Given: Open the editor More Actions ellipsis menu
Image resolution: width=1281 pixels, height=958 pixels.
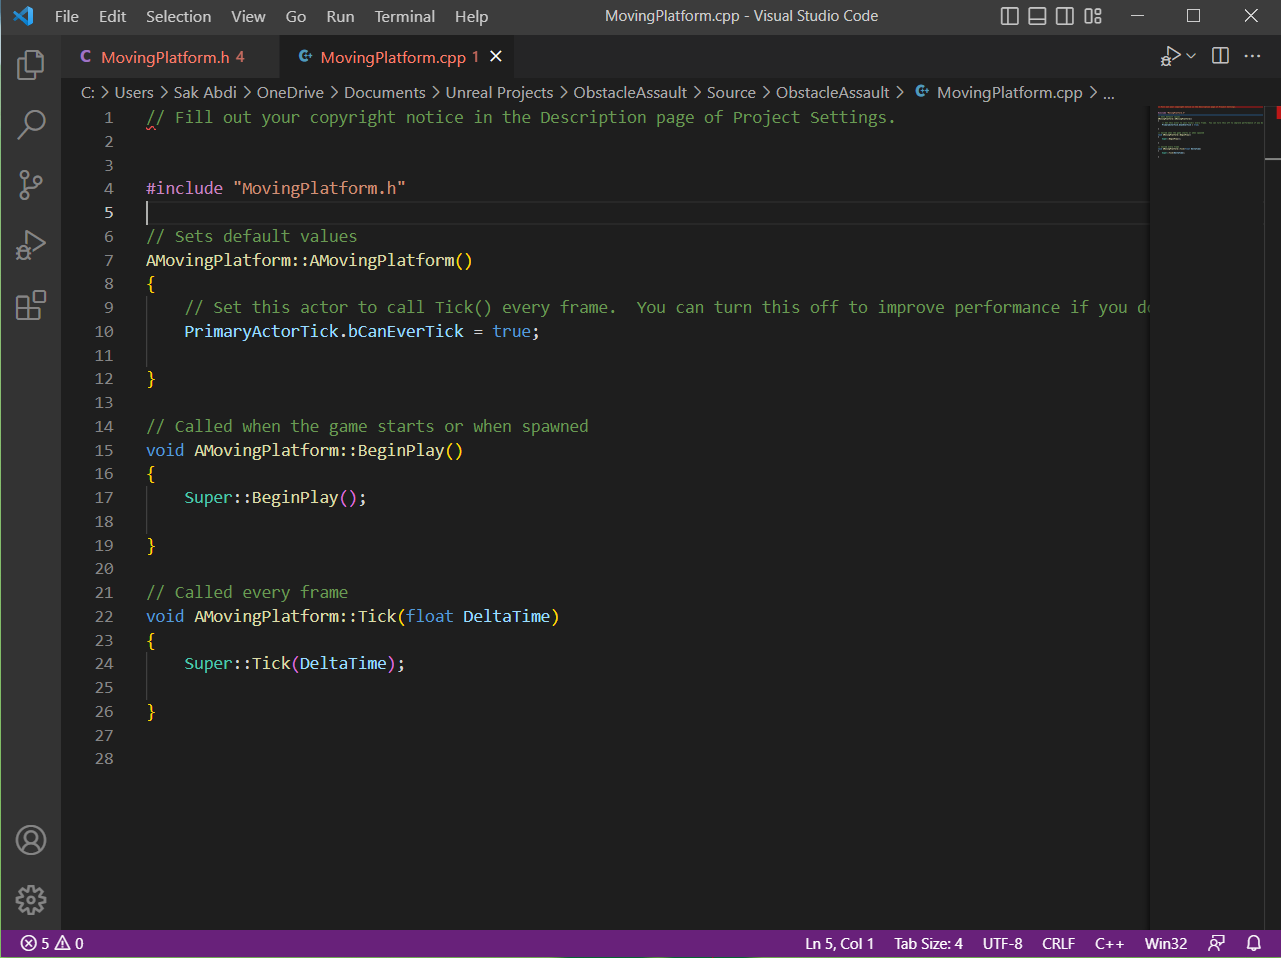Looking at the screenshot, I should (1252, 56).
